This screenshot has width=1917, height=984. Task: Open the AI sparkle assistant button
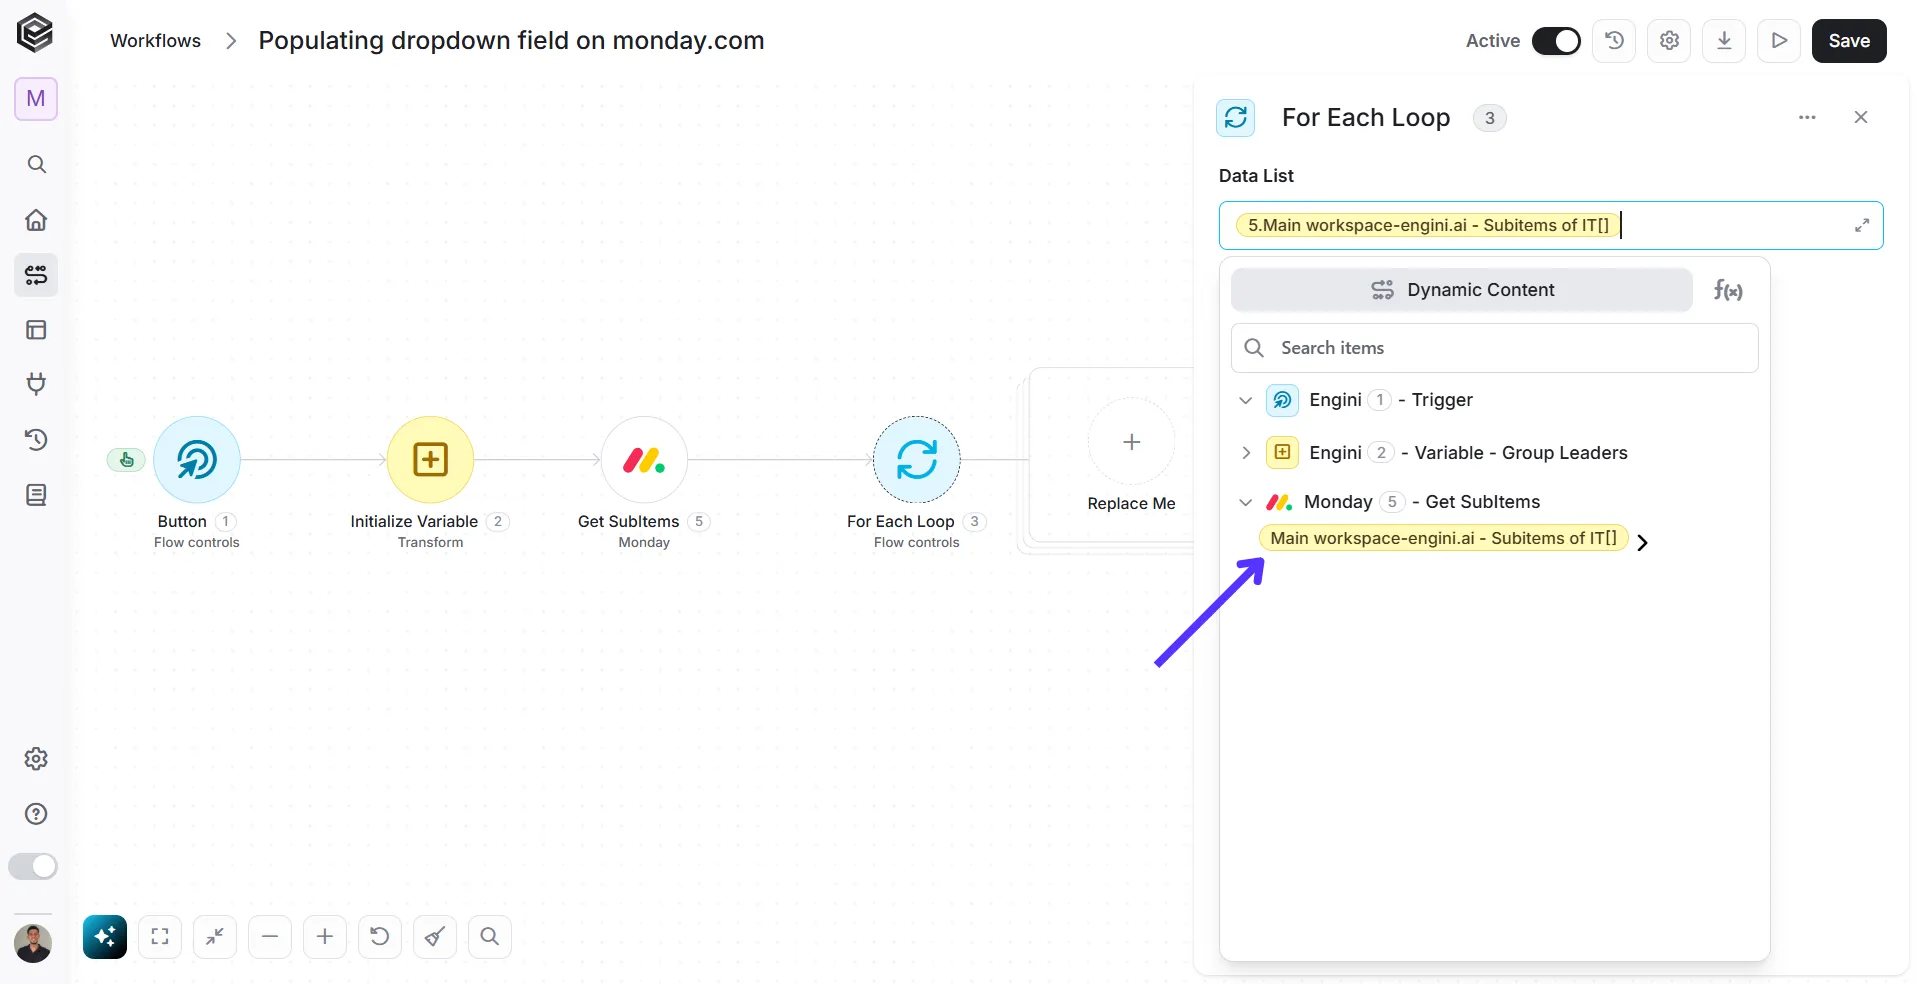105,937
